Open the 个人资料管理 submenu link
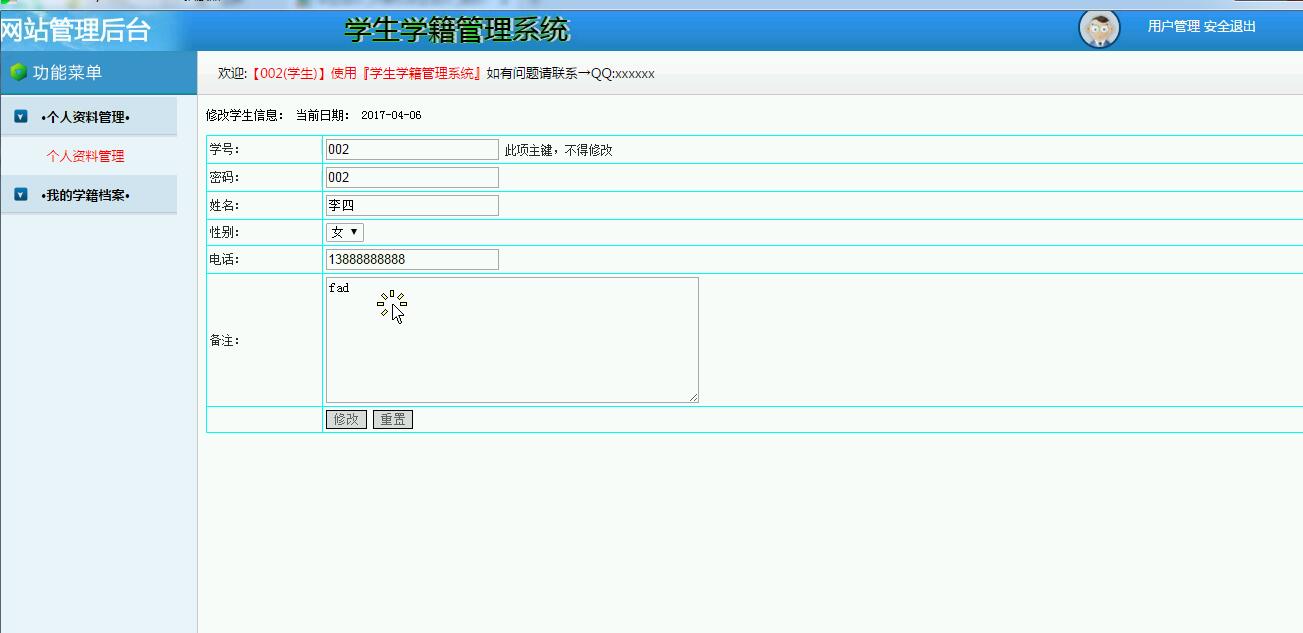1303x633 pixels. pyautogui.click(x=86, y=156)
